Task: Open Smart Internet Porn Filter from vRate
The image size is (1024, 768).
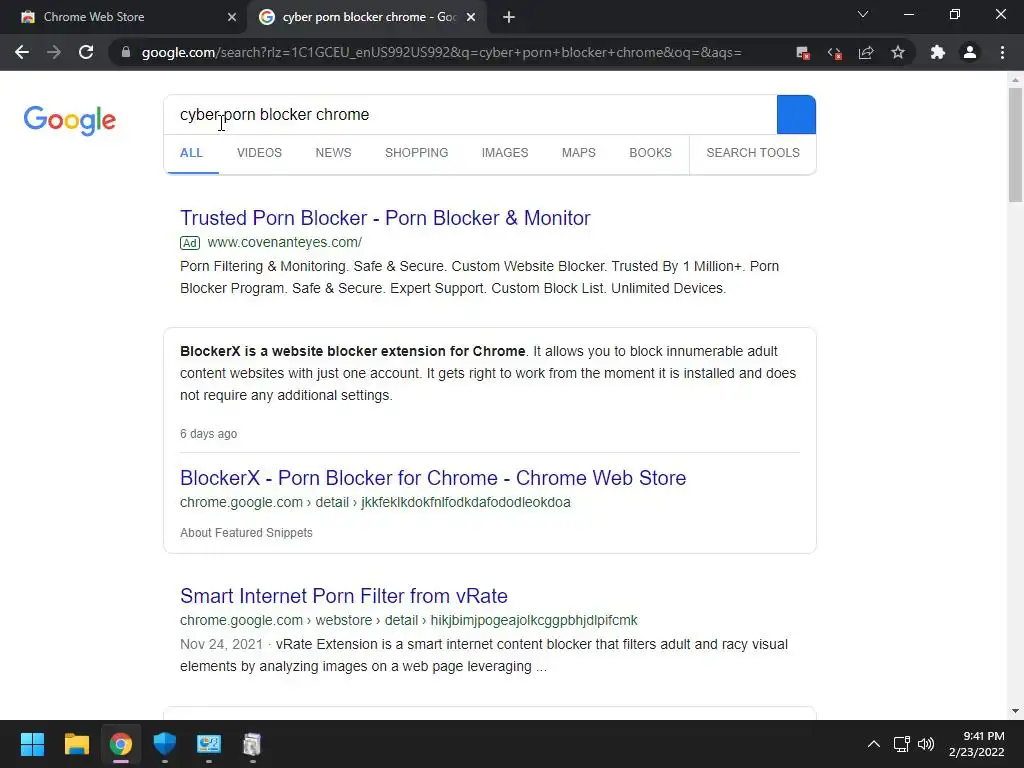Action: (344, 596)
